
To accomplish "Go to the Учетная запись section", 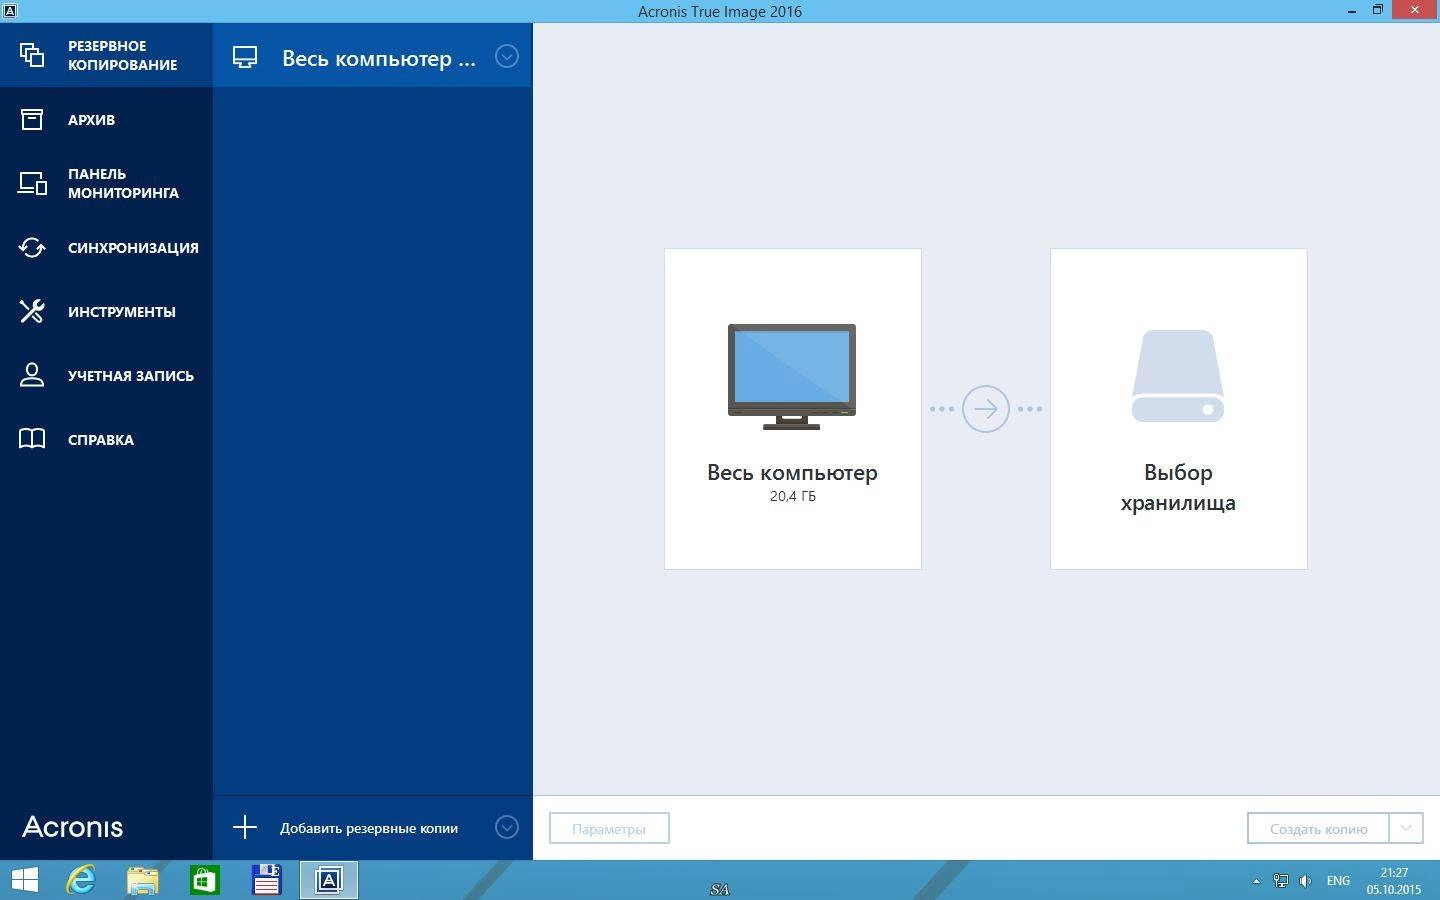I will 106,375.
